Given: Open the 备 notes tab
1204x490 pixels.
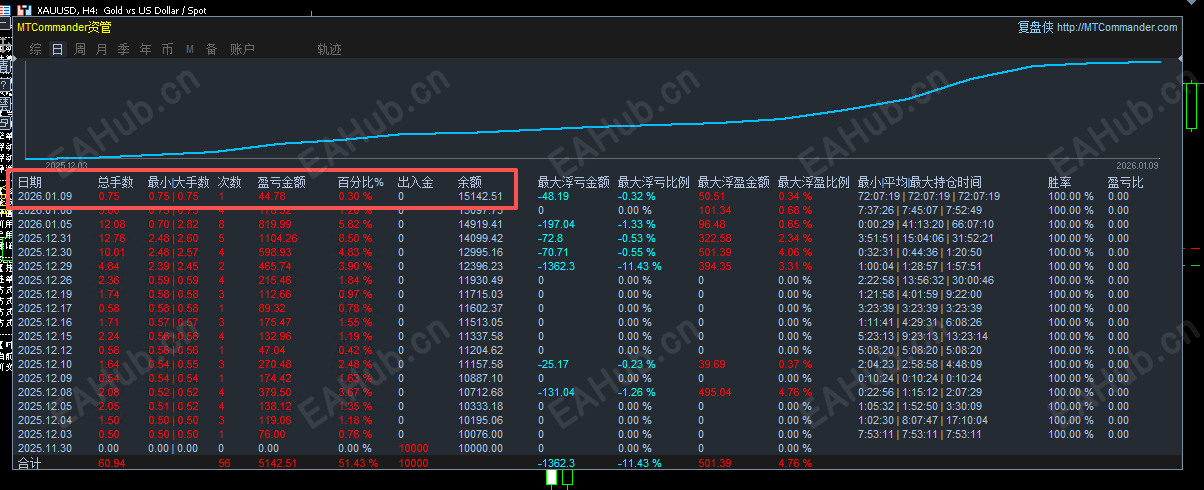Looking at the screenshot, I should [x=212, y=49].
